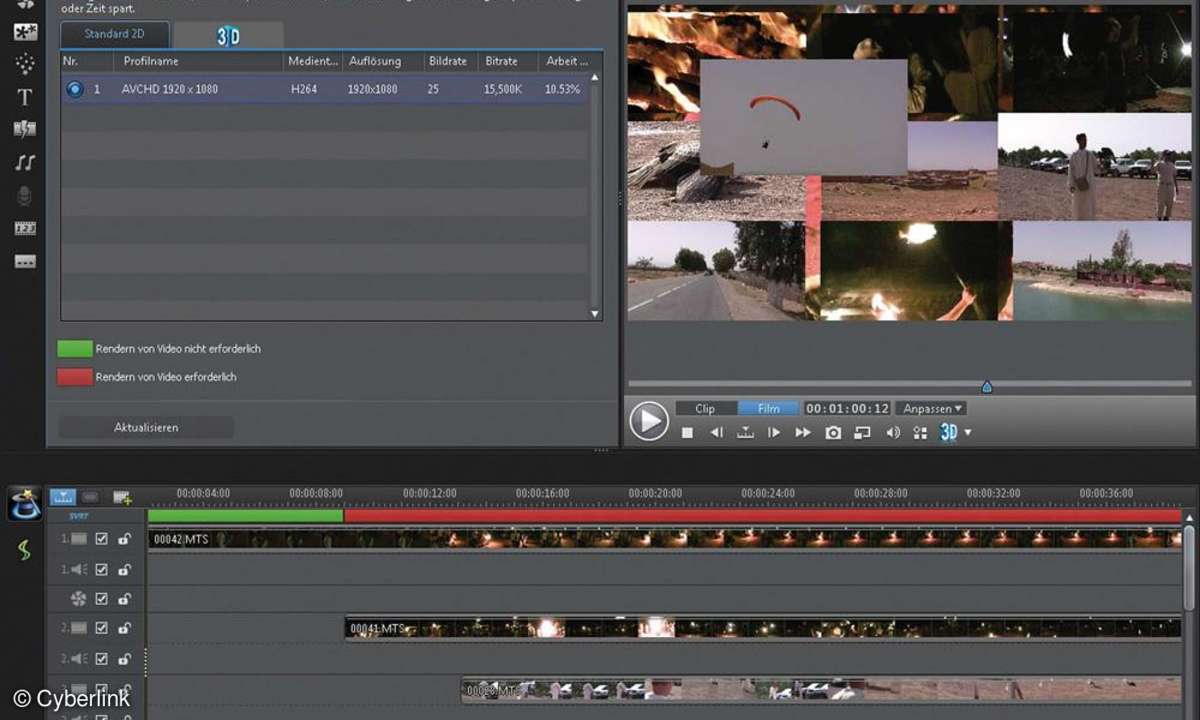Select the clip on video track 3
This screenshot has height=720, width=1200.
click(x=822, y=690)
